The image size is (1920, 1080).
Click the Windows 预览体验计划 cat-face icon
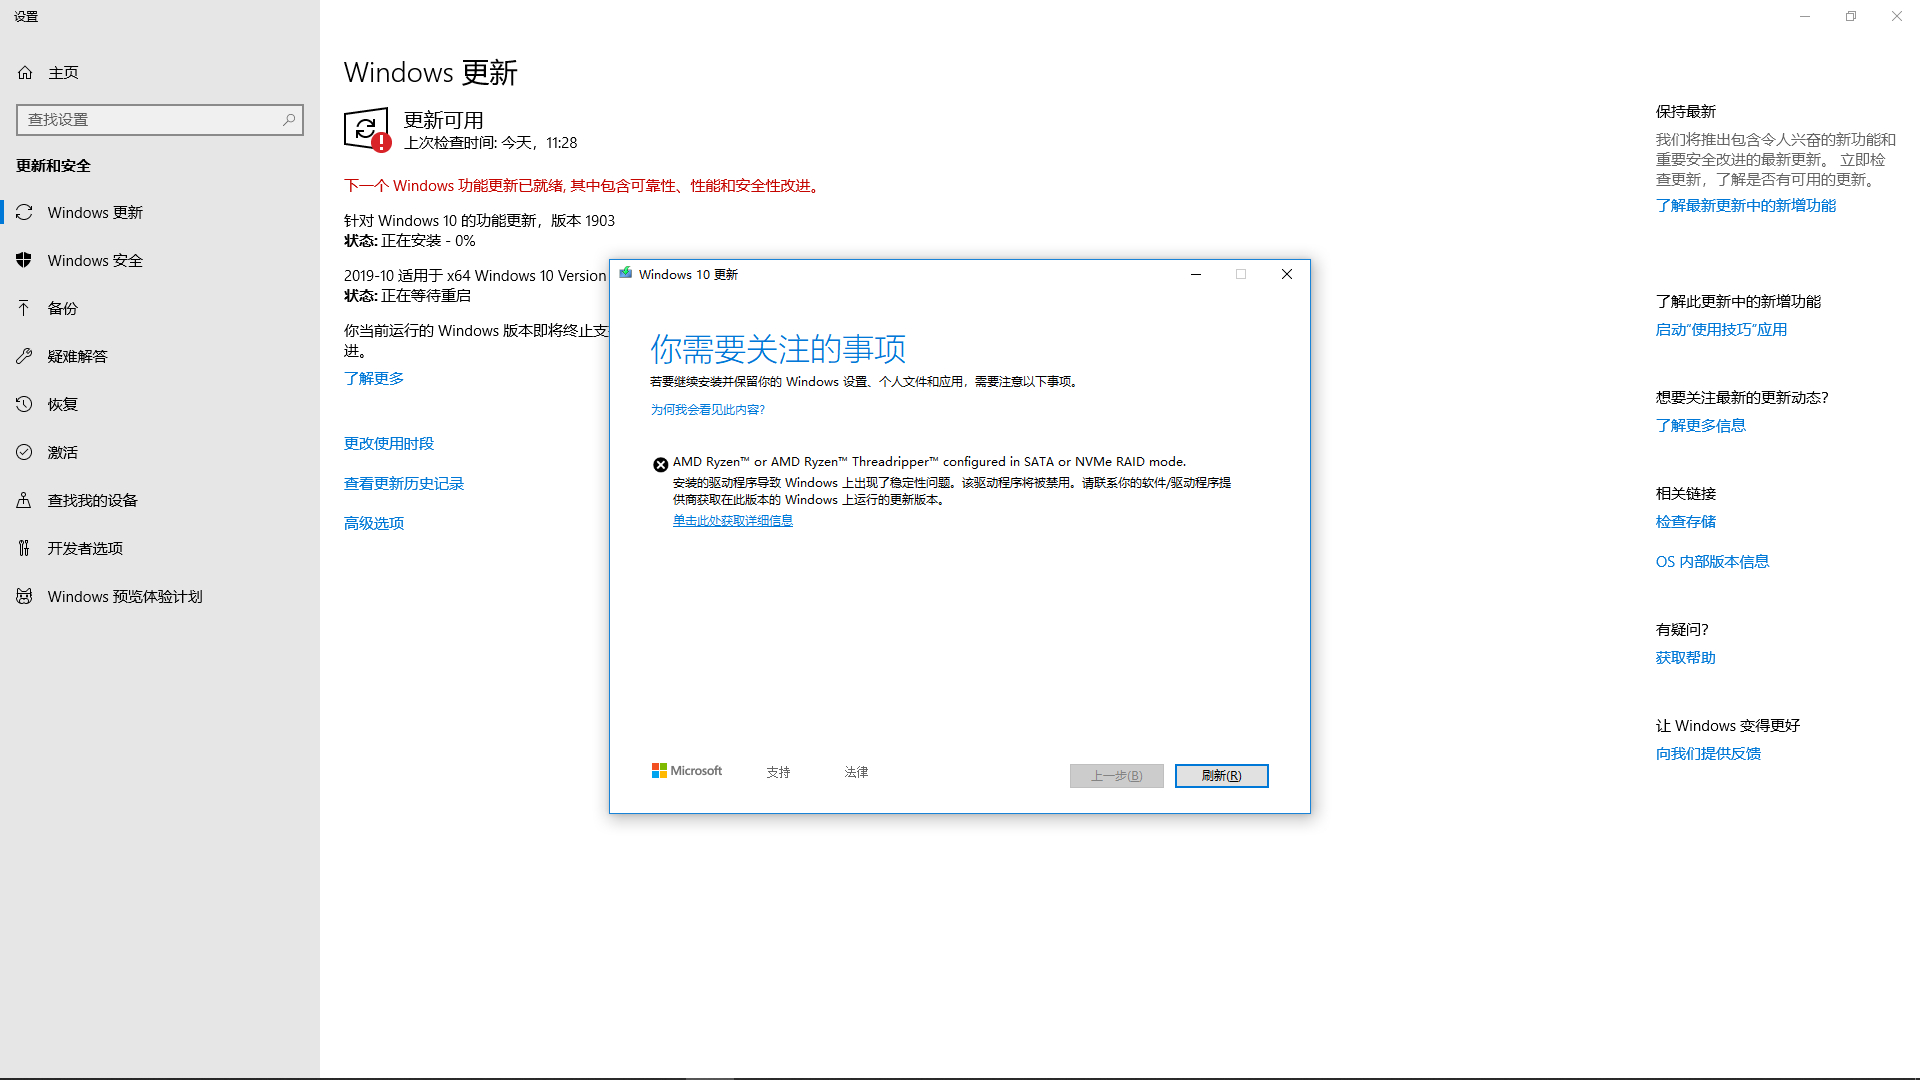click(25, 597)
